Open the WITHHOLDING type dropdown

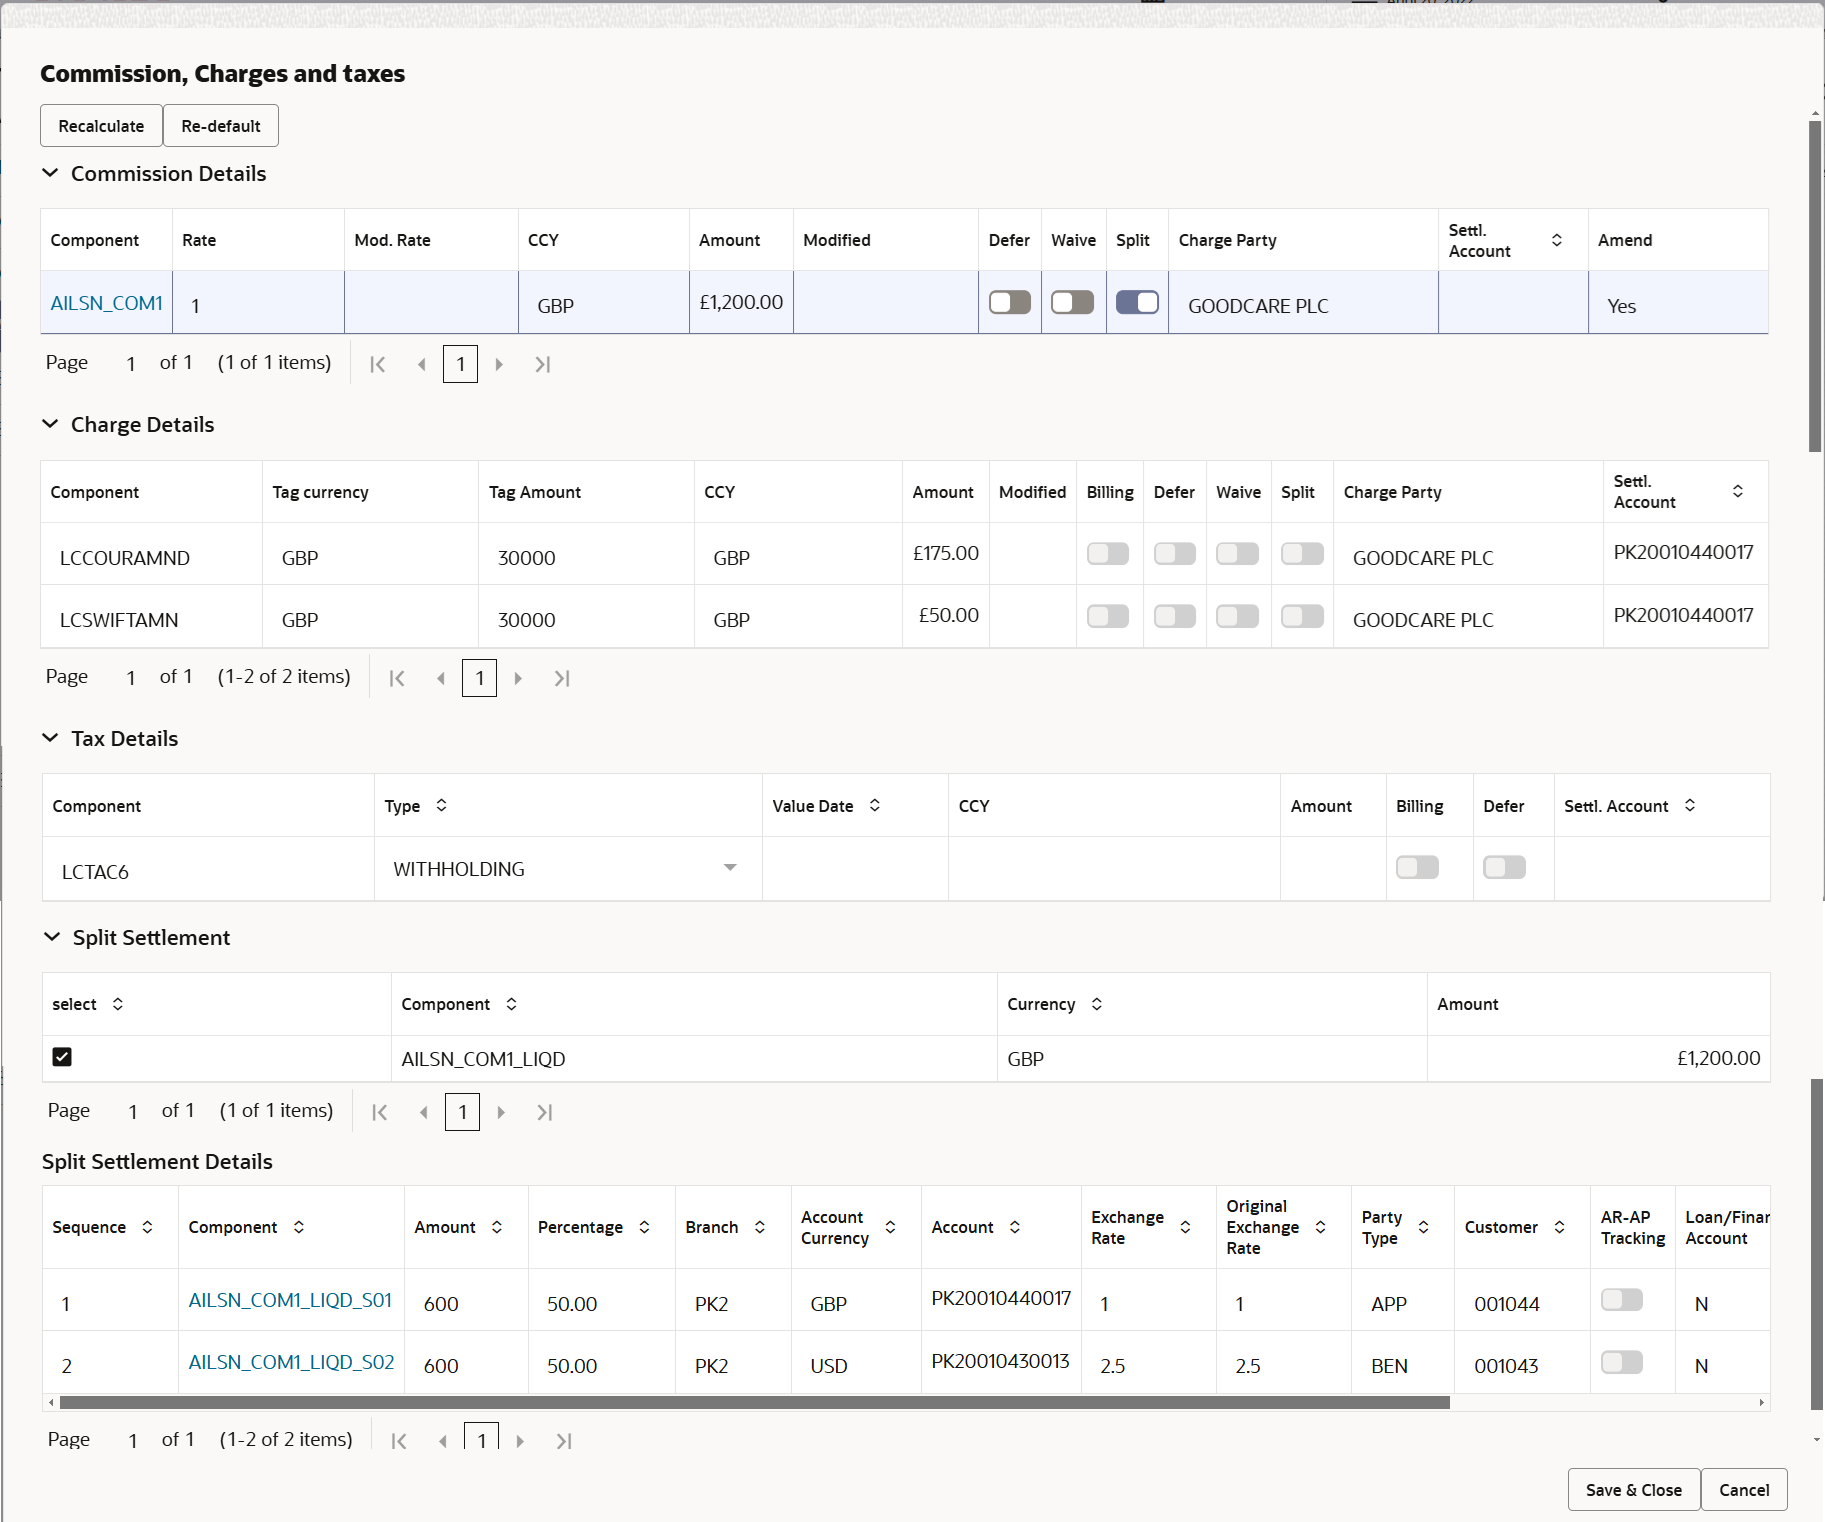click(x=730, y=868)
